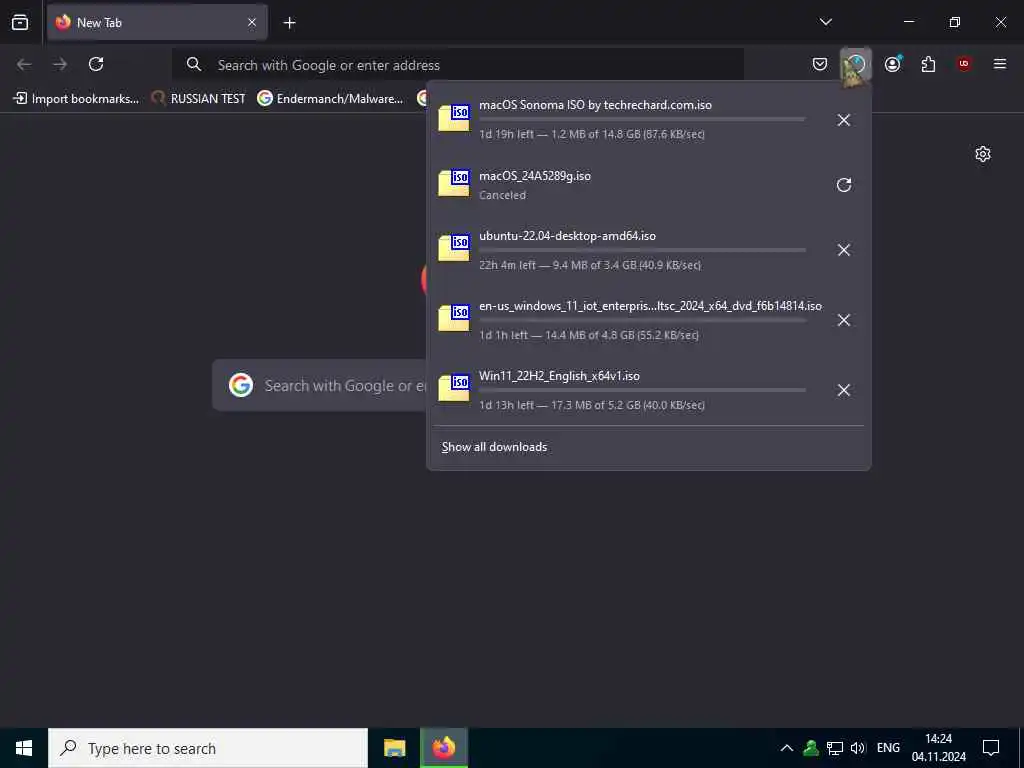This screenshot has height=768, width=1024.
Task: Open RUSSIAN TEST bookmark
Action: point(199,99)
